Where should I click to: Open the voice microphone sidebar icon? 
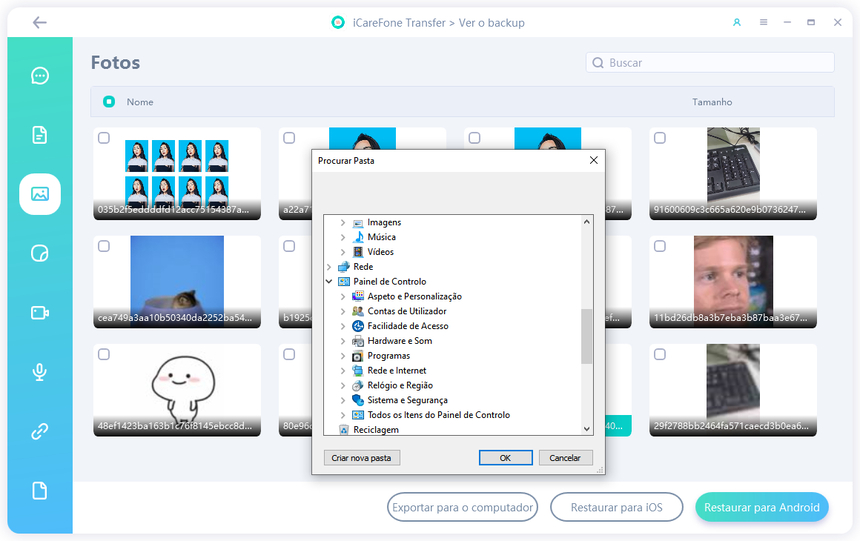point(39,372)
